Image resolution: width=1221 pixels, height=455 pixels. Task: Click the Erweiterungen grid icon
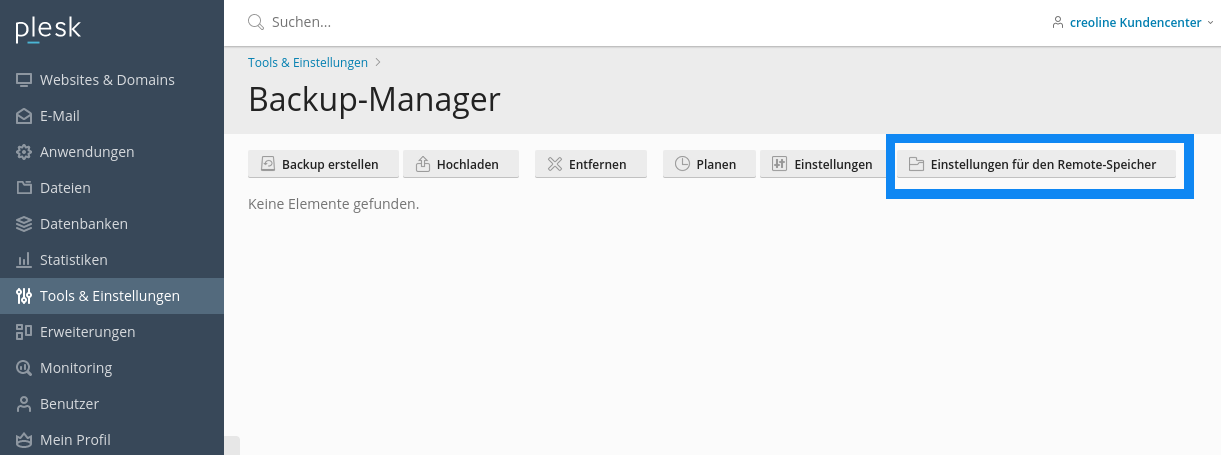[24, 332]
